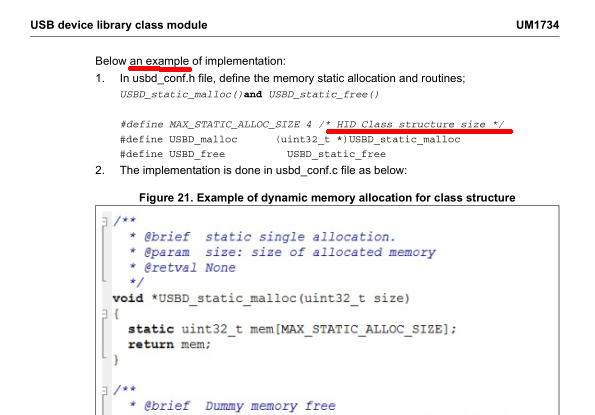Click the '@brief Dummy memory free' comment line
The height and width of the screenshot is (415, 595).
pos(232,406)
